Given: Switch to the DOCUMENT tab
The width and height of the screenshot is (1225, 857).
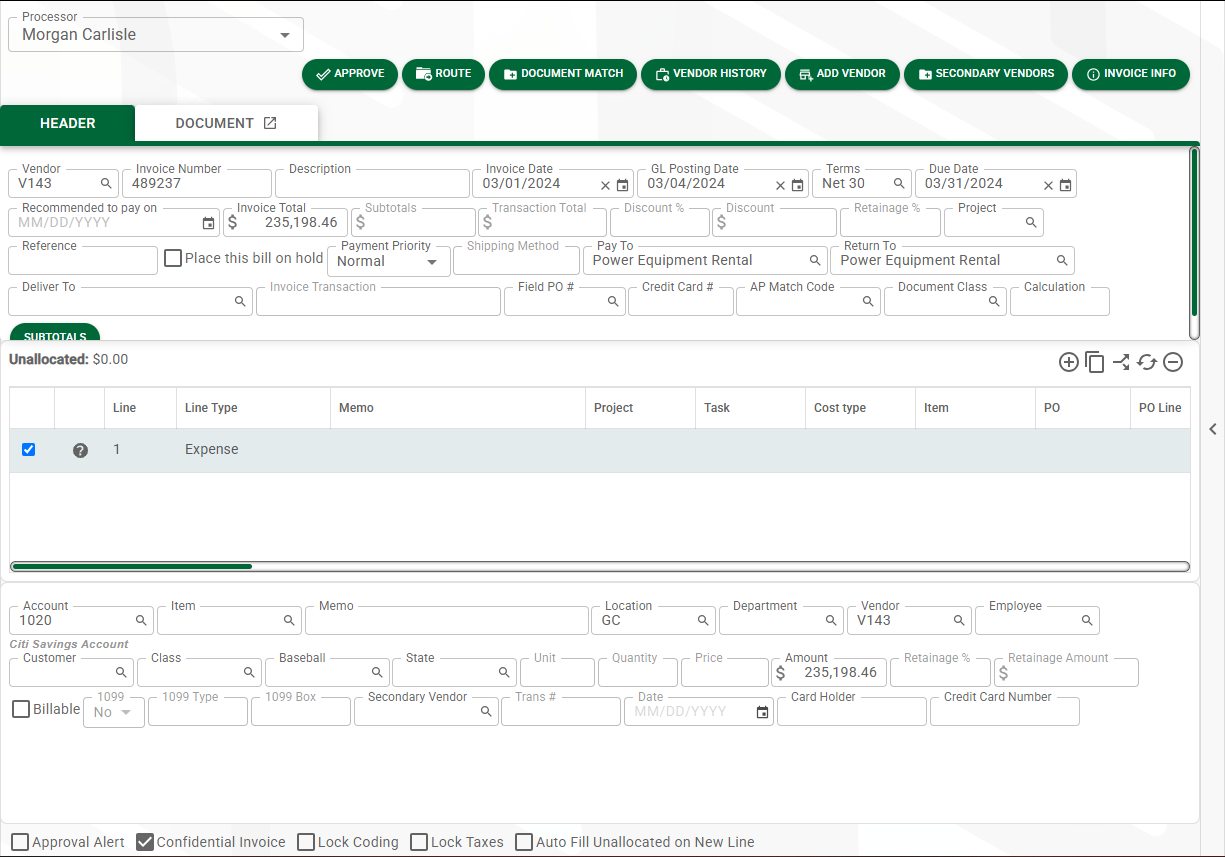Looking at the screenshot, I should click(x=226, y=124).
